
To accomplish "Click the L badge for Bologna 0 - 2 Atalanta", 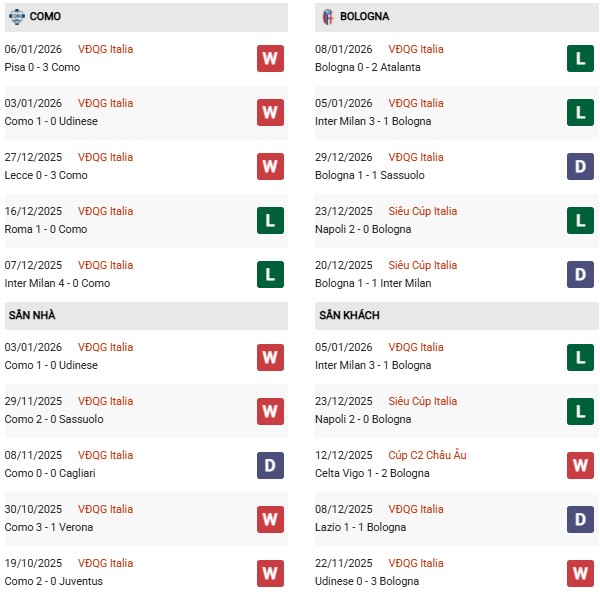I will point(581,58).
